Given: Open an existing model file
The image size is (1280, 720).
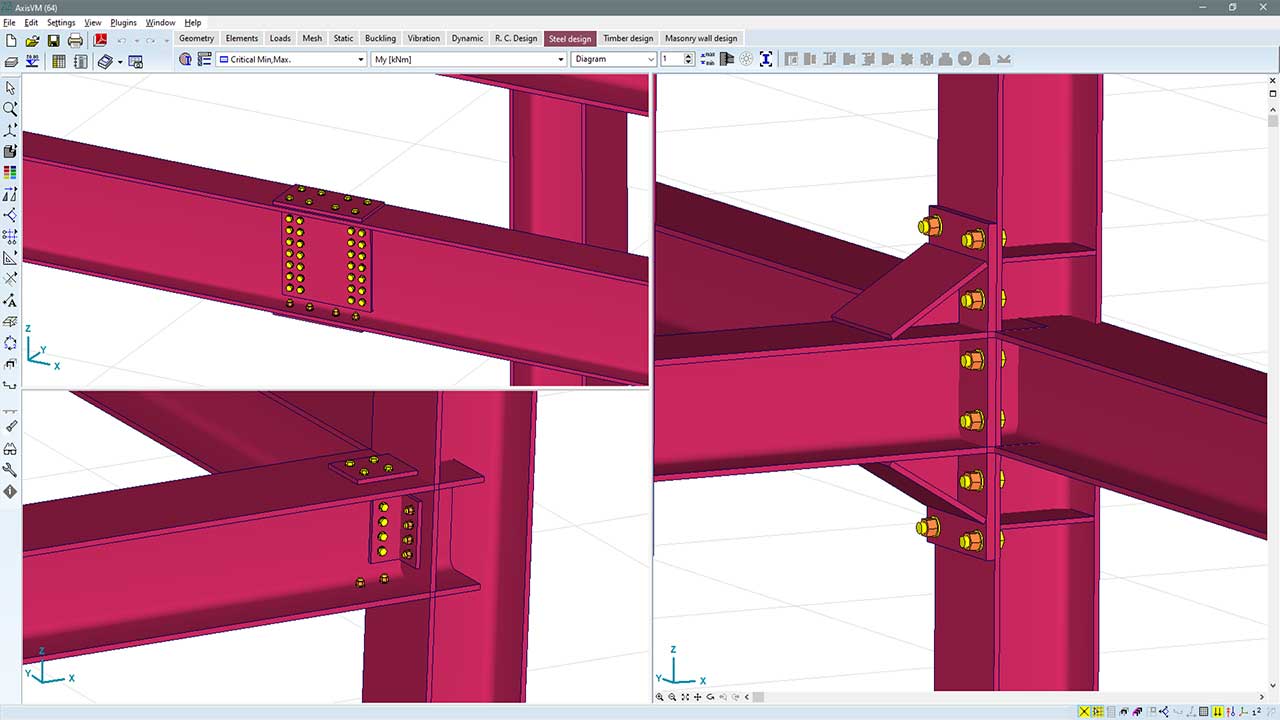Looking at the screenshot, I should pyautogui.click(x=32, y=41).
